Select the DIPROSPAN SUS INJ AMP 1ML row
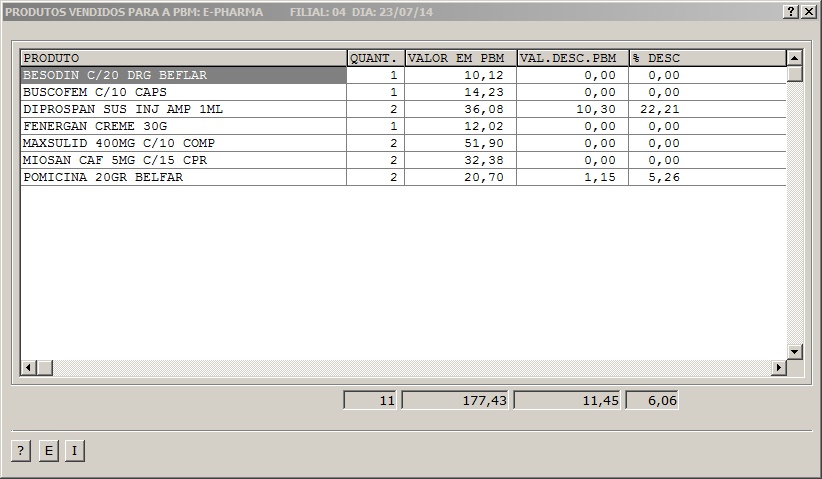 pos(183,109)
